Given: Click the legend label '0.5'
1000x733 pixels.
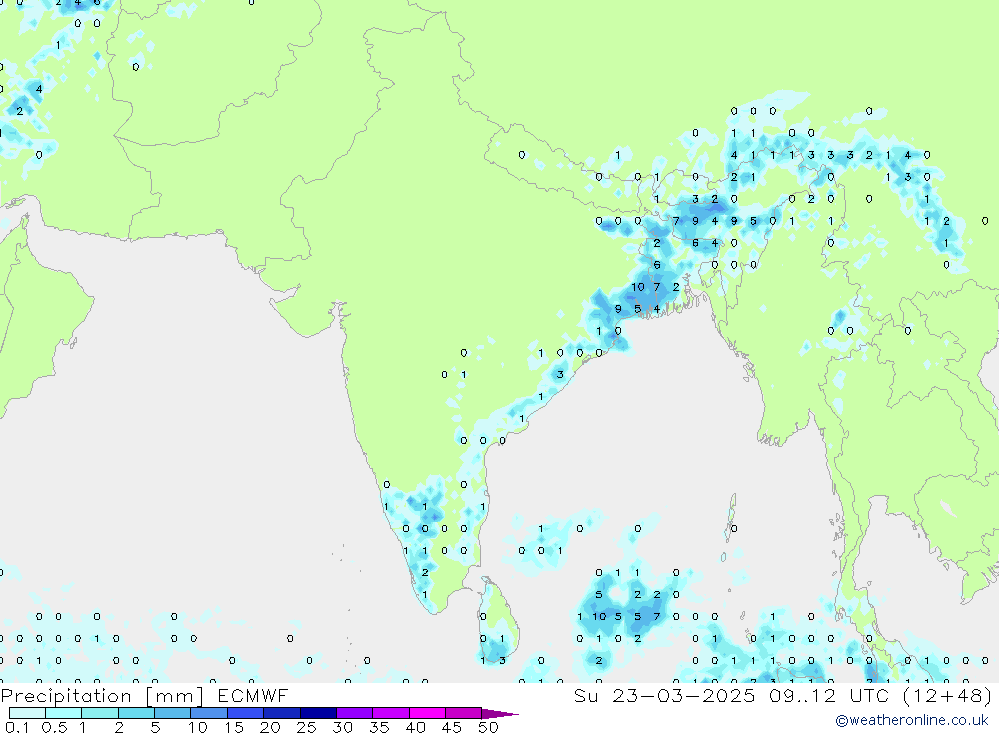Looking at the screenshot, I should point(54,727).
